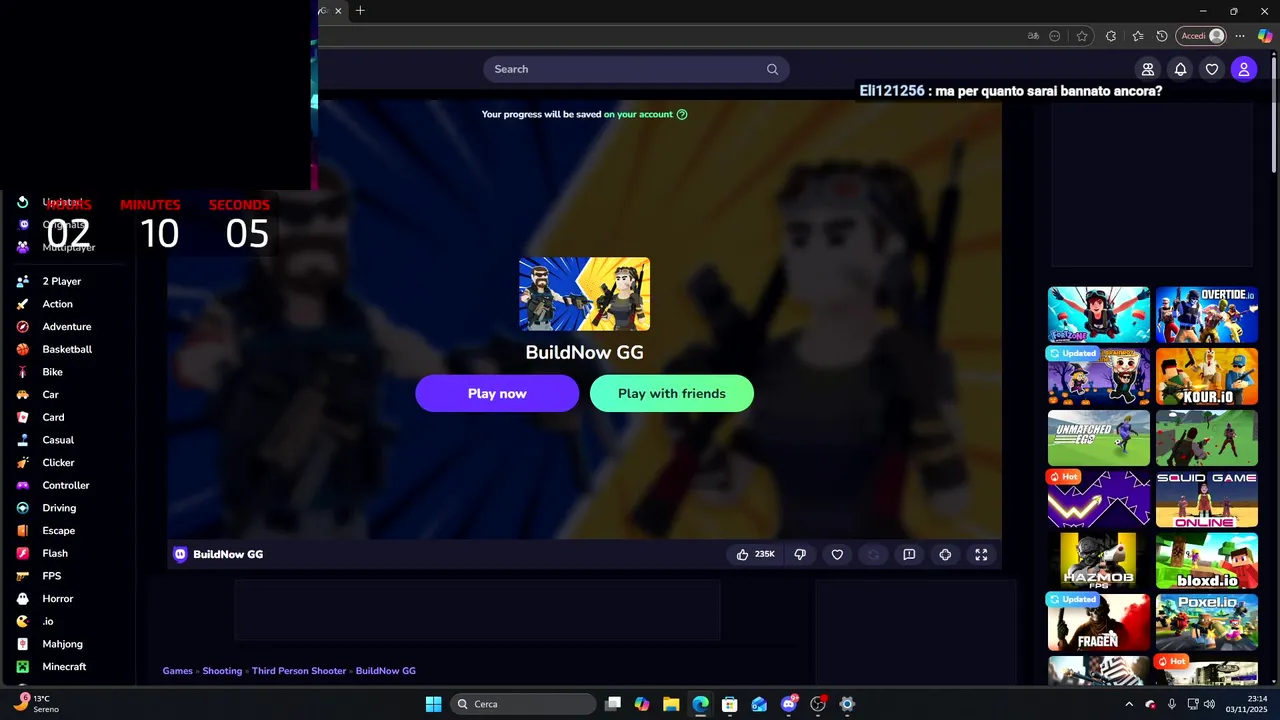Open the purple account profile button

(x=1244, y=69)
